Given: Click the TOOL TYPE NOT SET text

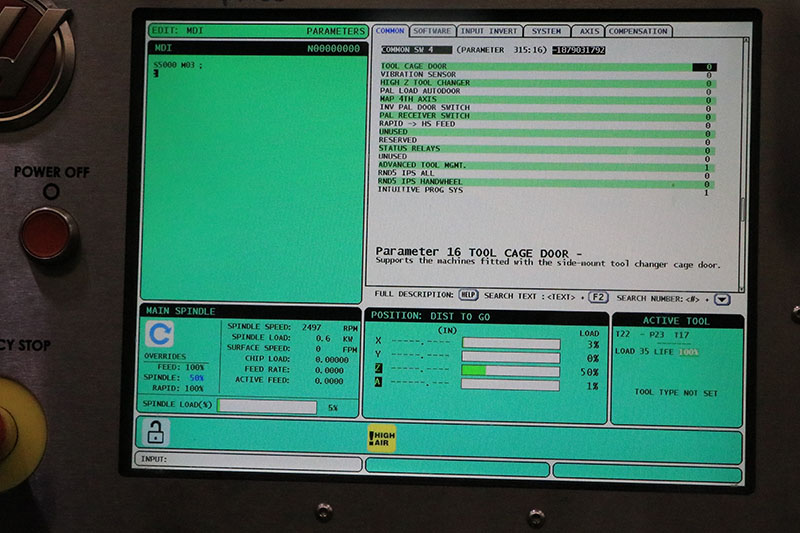Looking at the screenshot, I should click(676, 393).
